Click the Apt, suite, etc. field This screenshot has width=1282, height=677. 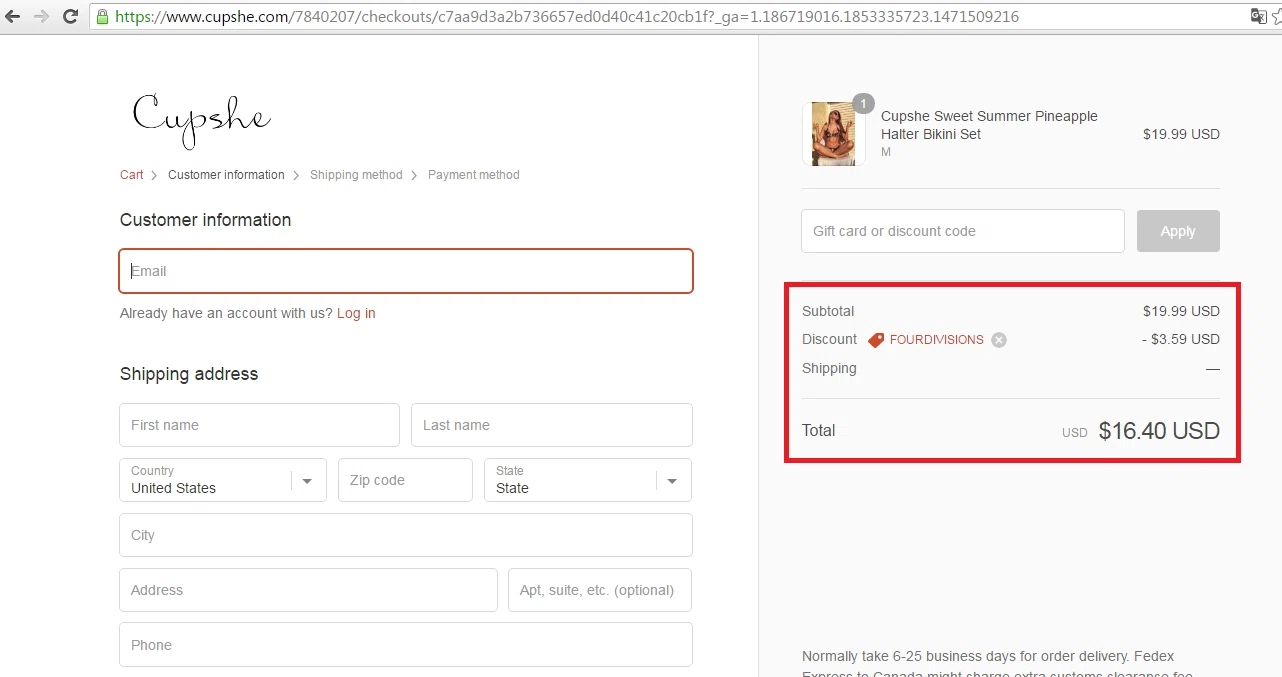click(600, 590)
